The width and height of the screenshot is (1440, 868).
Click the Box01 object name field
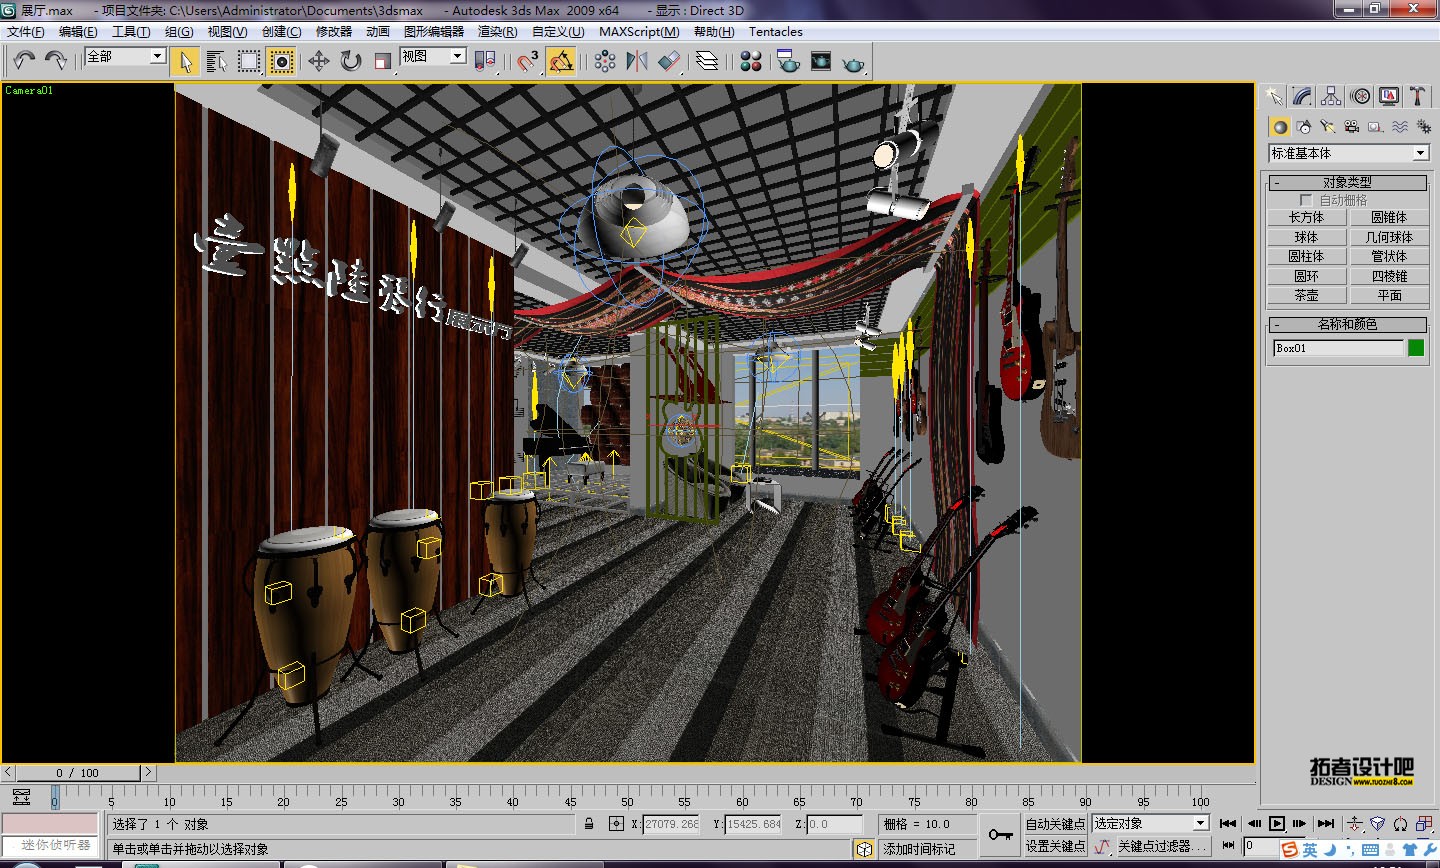(x=1339, y=348)
